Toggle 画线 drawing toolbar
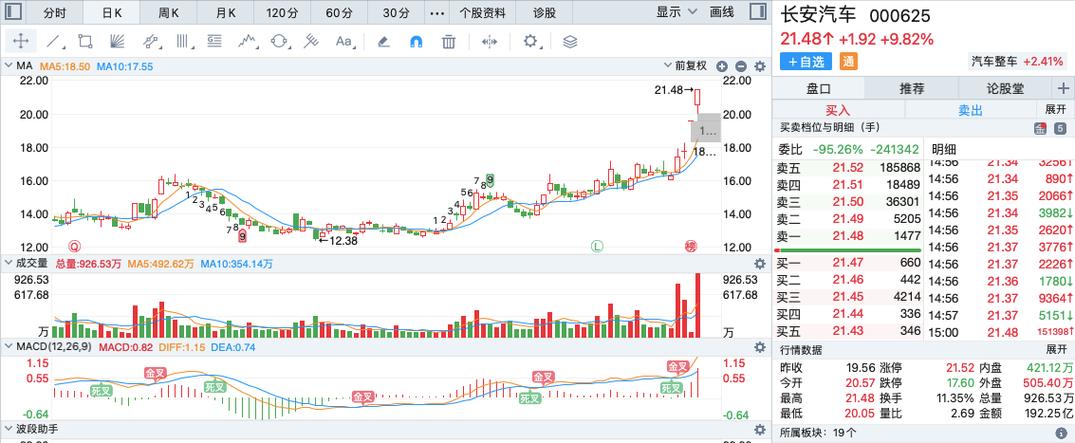 tap(722, 12)
